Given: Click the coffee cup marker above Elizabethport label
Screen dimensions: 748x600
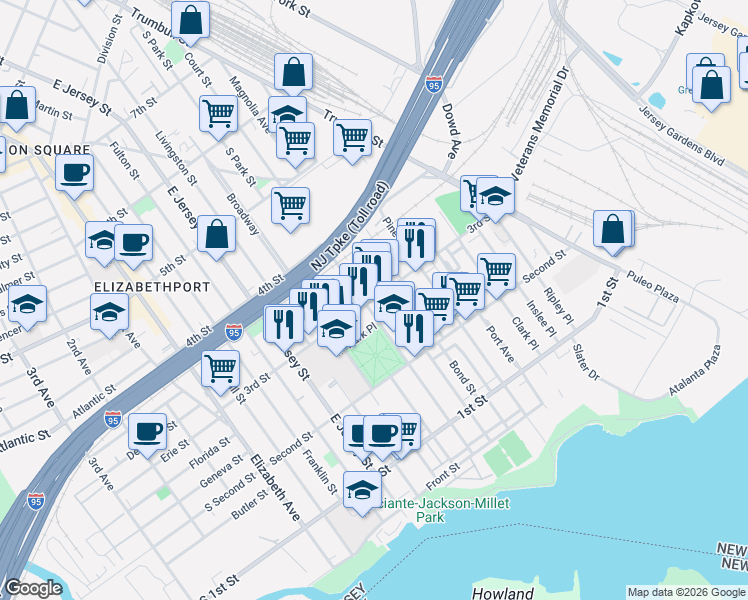Looking at the screenshot, I should click(134, 246).
